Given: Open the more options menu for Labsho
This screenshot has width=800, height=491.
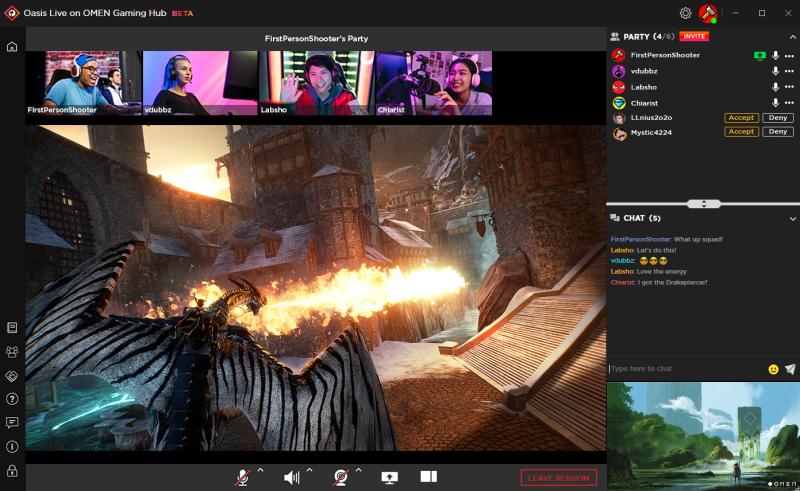Looking at the screenshot, I should click(789, 87).
